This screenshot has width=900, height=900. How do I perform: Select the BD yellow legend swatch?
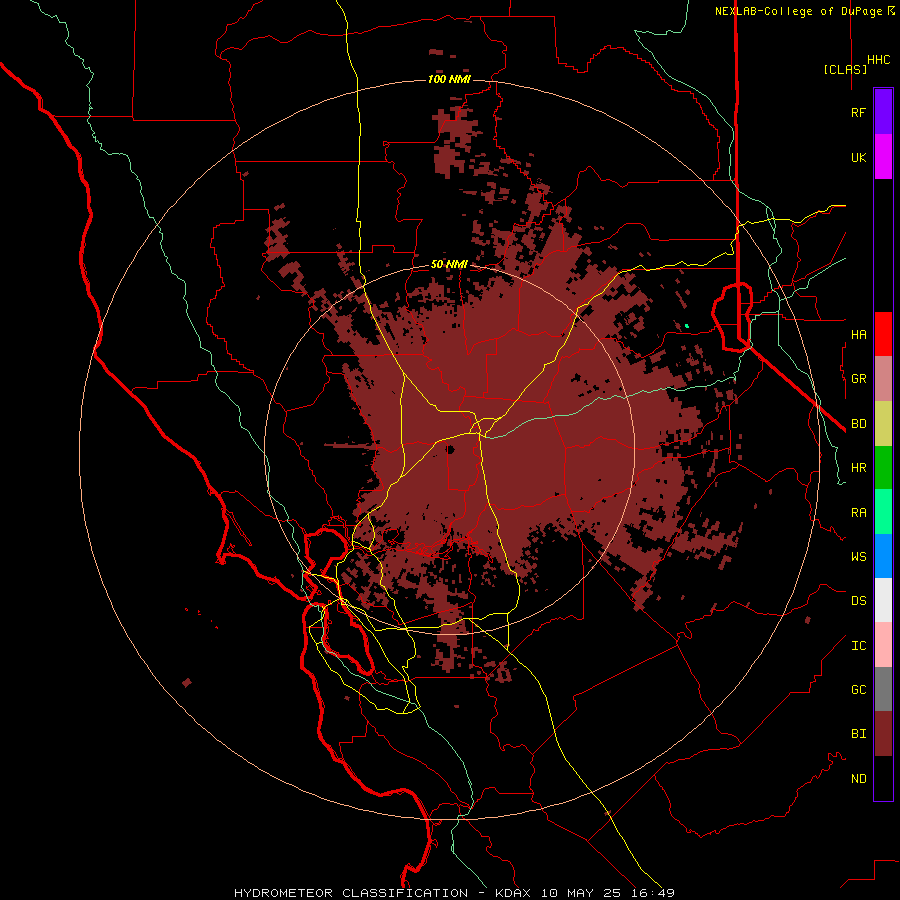883,424
